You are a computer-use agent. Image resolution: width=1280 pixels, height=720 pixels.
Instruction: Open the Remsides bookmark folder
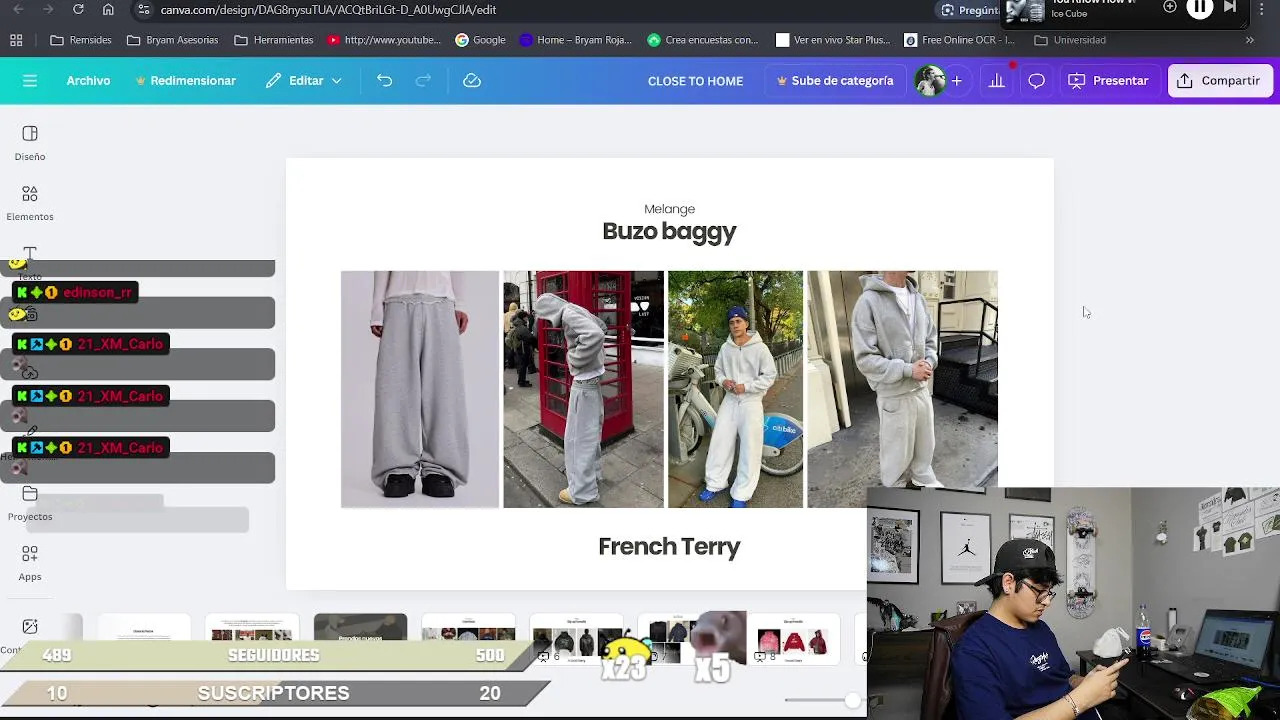coord(81,40)
